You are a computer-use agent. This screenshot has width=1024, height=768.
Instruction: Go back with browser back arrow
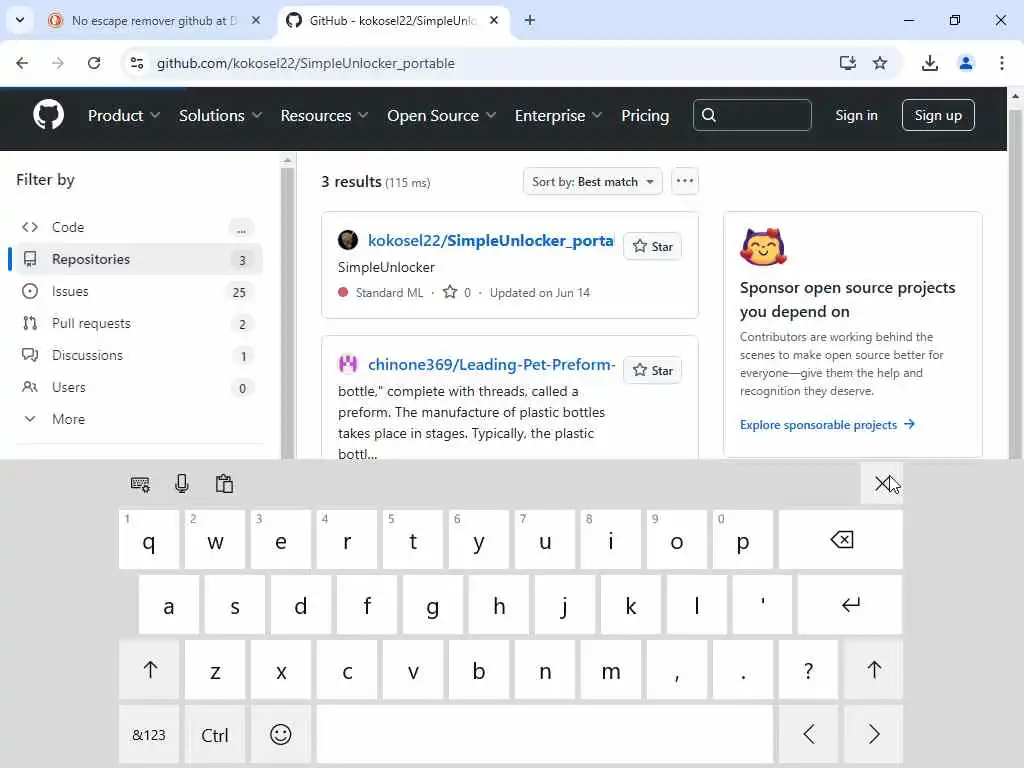(22, 63)
